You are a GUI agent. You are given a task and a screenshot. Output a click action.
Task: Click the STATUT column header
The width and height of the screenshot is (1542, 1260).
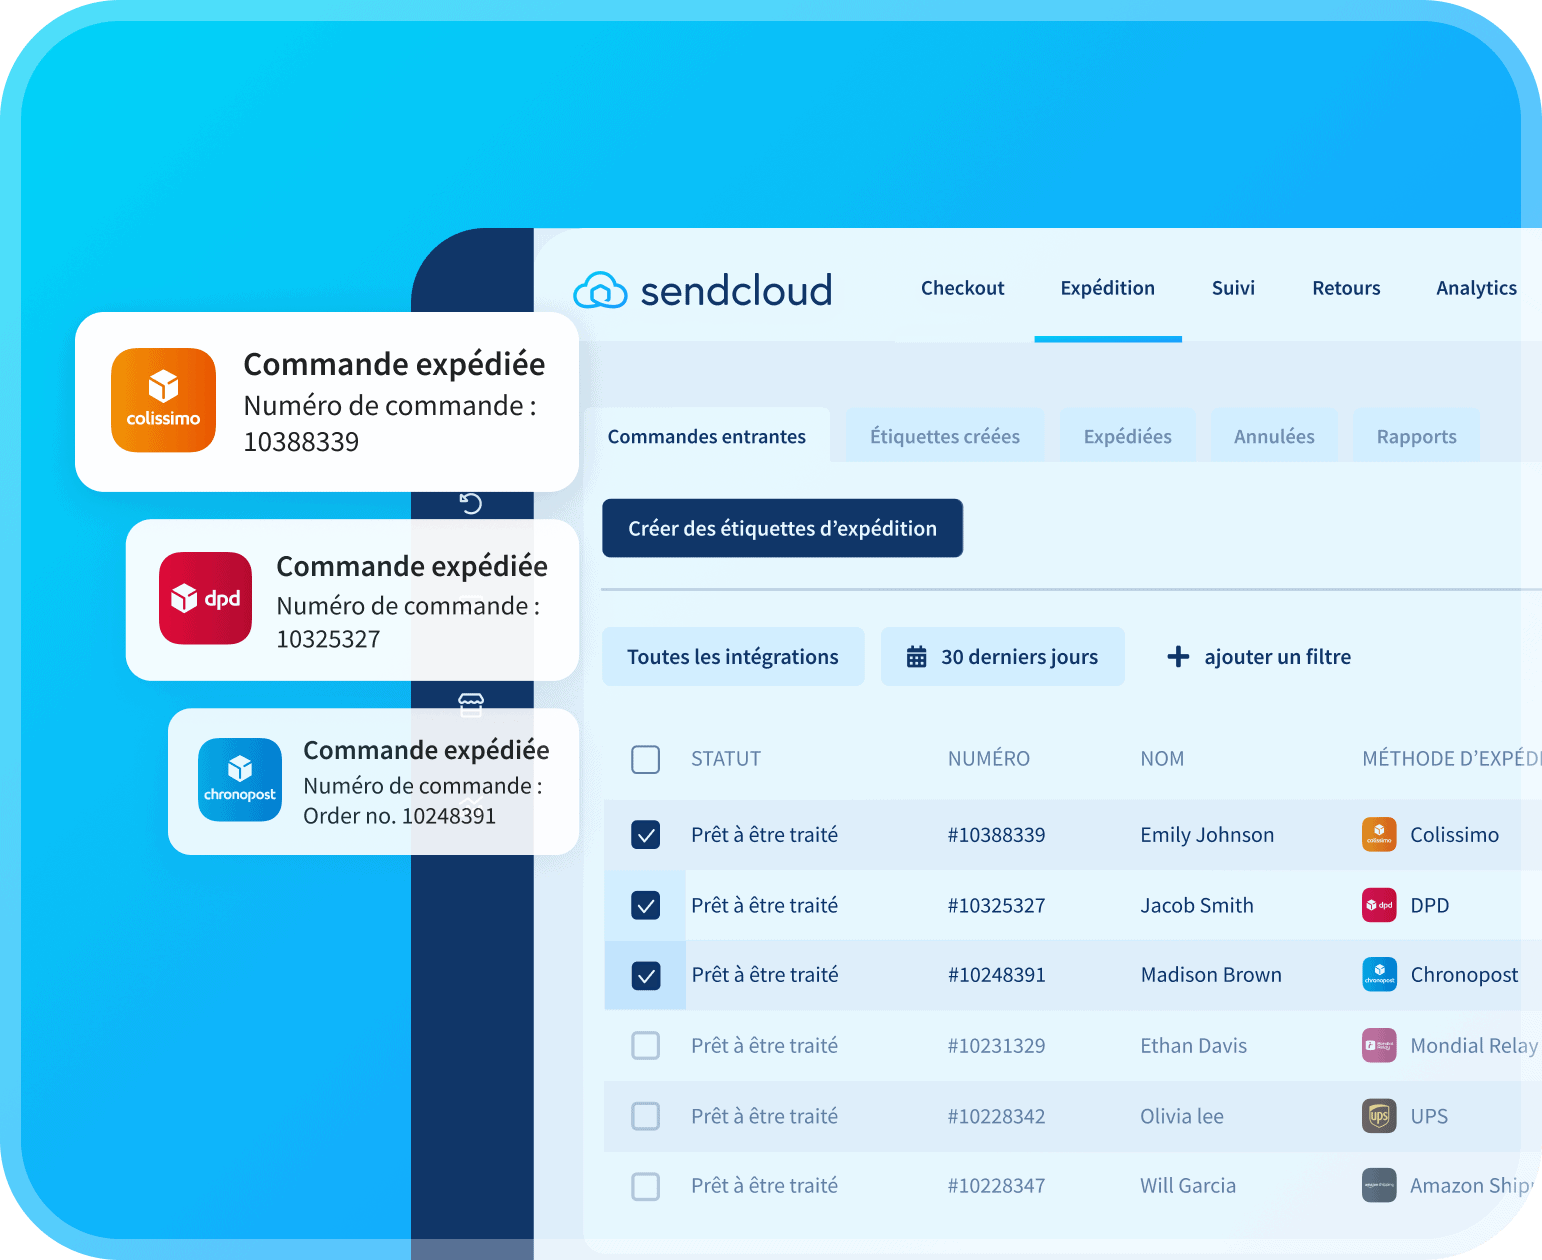point(726,759)
